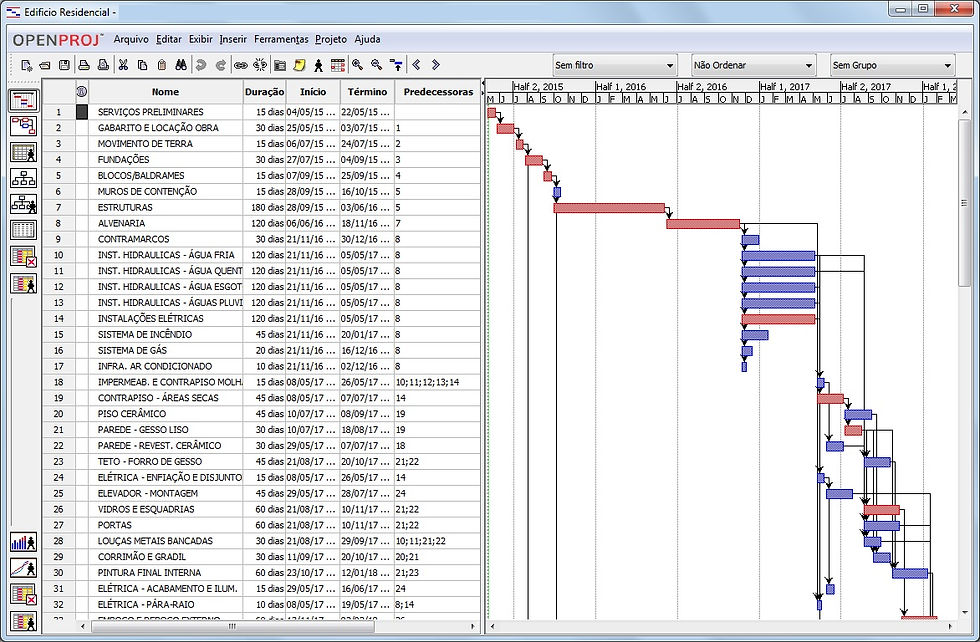This screenshot has height=642, width=980.
Task: Switch to Network diagram view in sidebar
Action: [24, 126]
